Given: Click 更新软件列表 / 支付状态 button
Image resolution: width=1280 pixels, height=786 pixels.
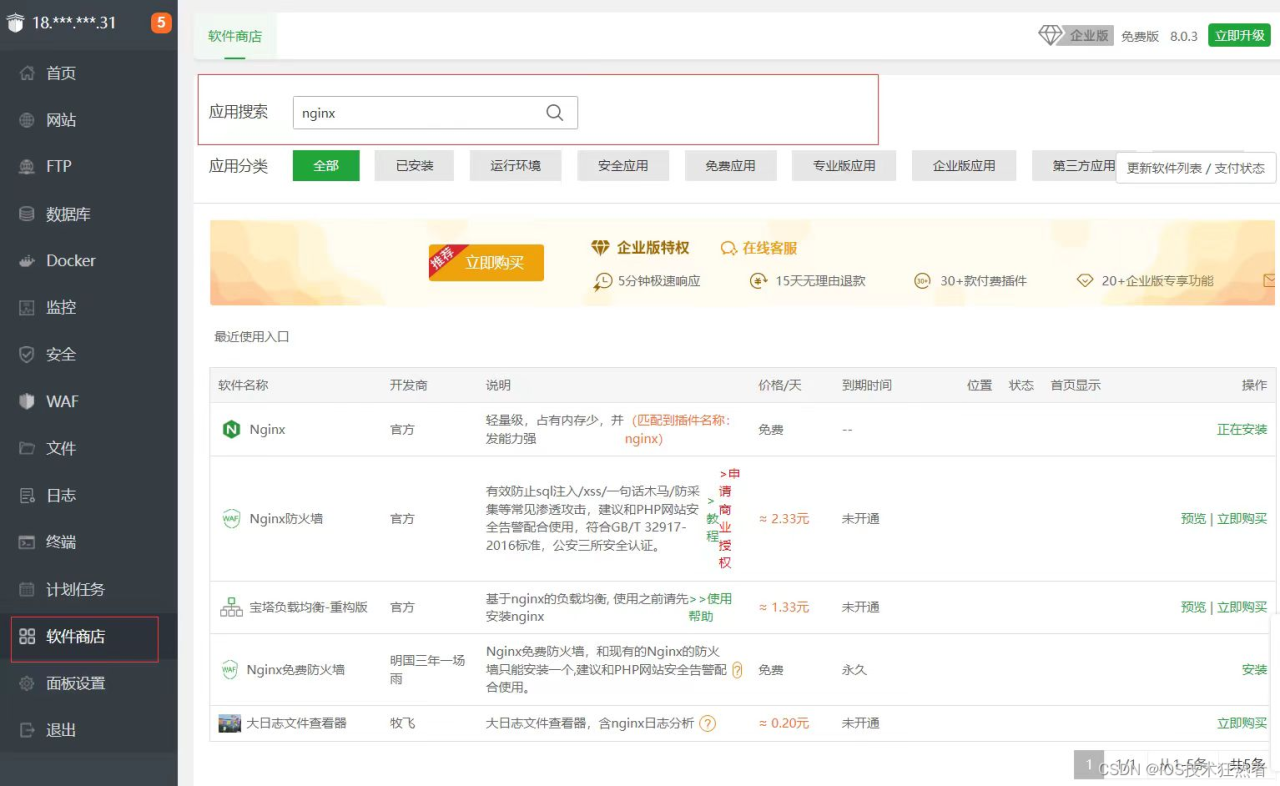Looking at the screenshot, I should (x=1195, y=168).
